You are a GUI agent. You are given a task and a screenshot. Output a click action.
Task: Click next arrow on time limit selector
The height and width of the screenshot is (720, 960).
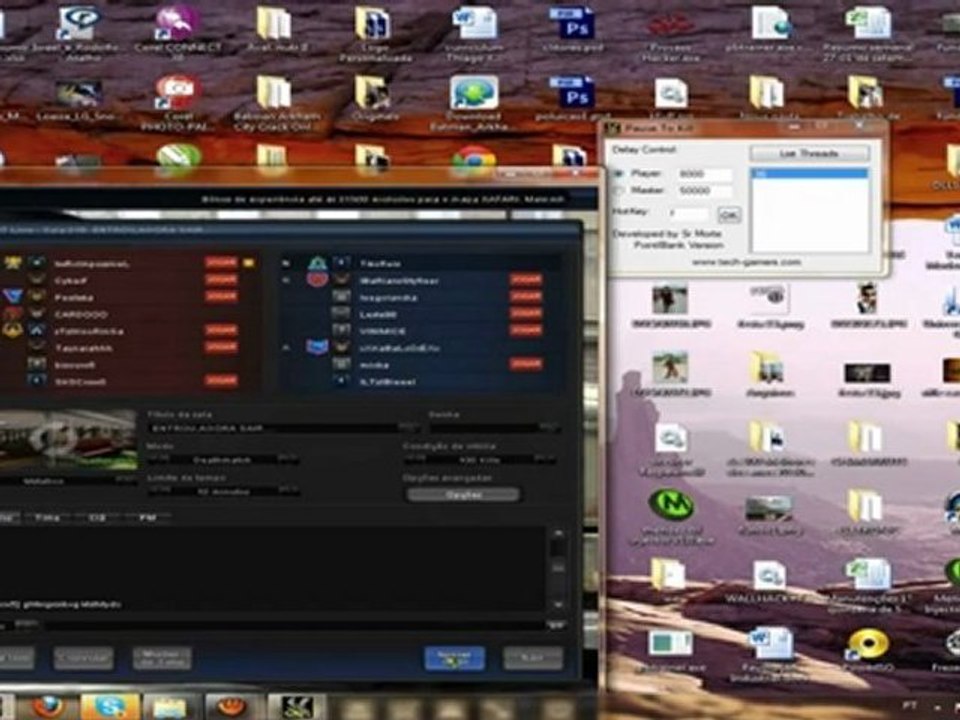(288, 490)
